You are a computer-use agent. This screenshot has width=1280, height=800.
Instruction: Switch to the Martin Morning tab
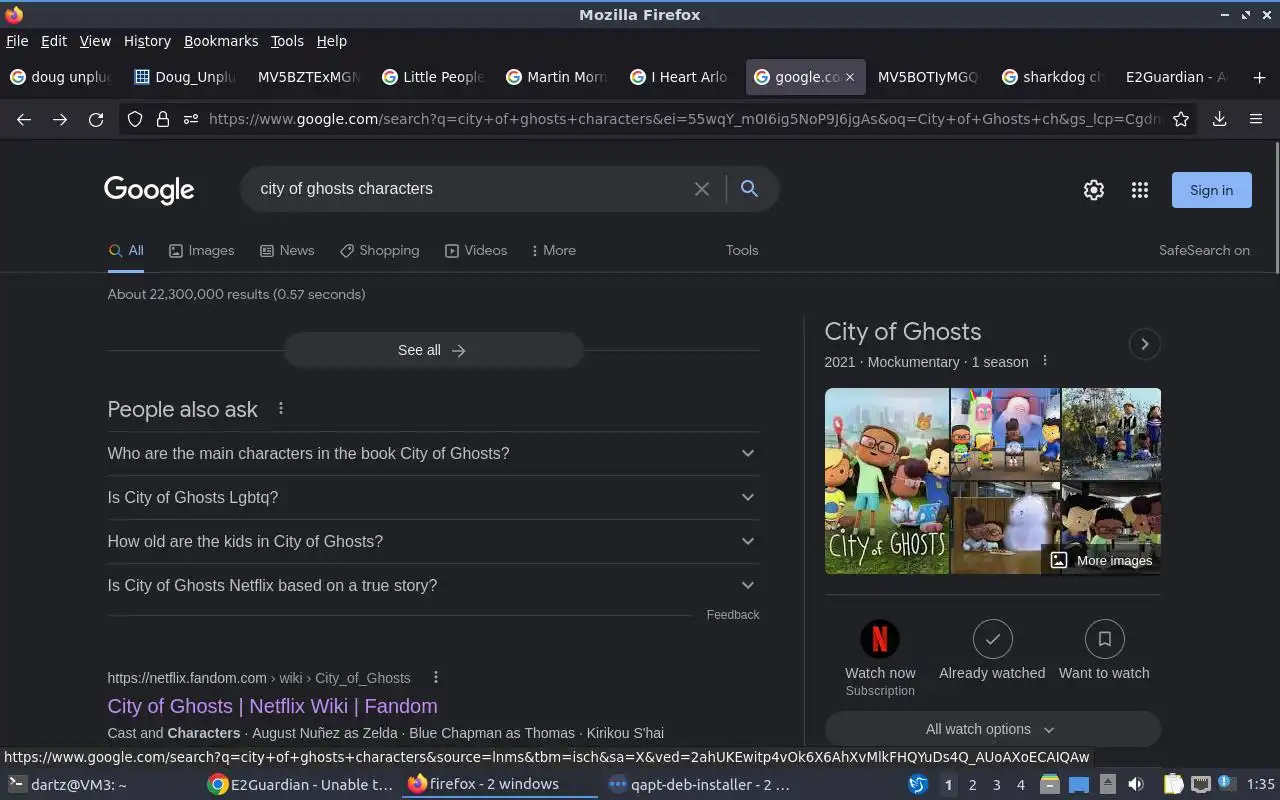(x=556, y=77)
